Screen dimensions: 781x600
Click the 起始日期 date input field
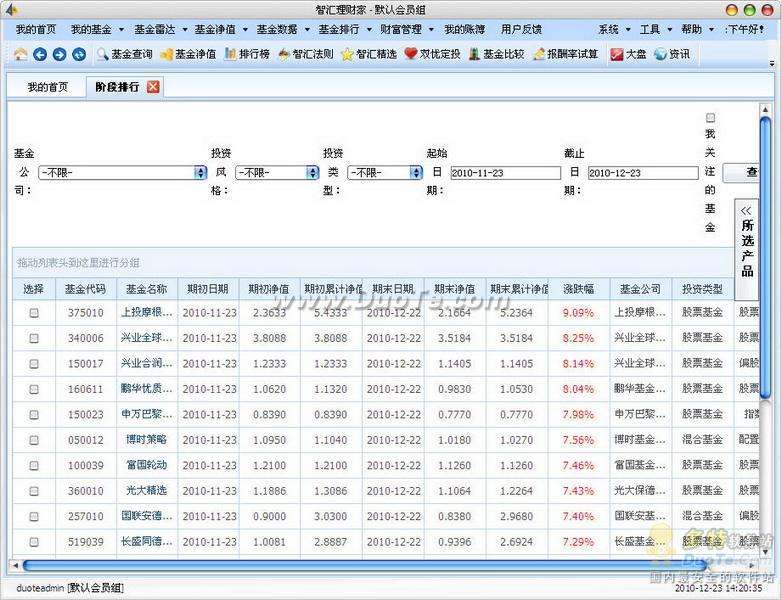point(505,173)
